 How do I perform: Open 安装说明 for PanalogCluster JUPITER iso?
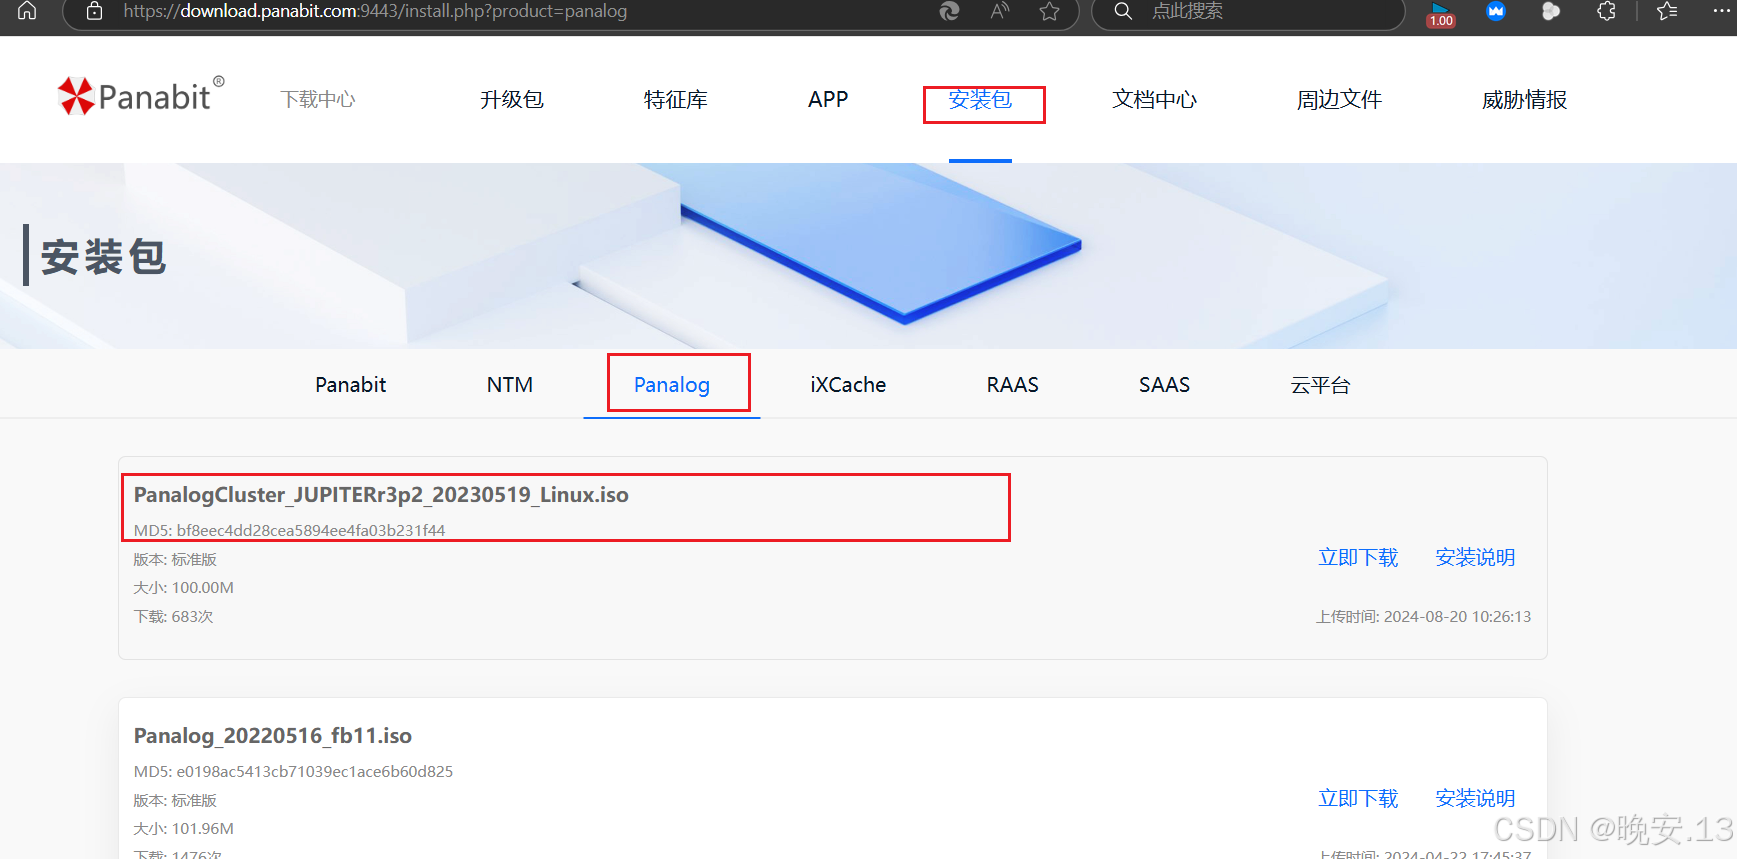1475,557
